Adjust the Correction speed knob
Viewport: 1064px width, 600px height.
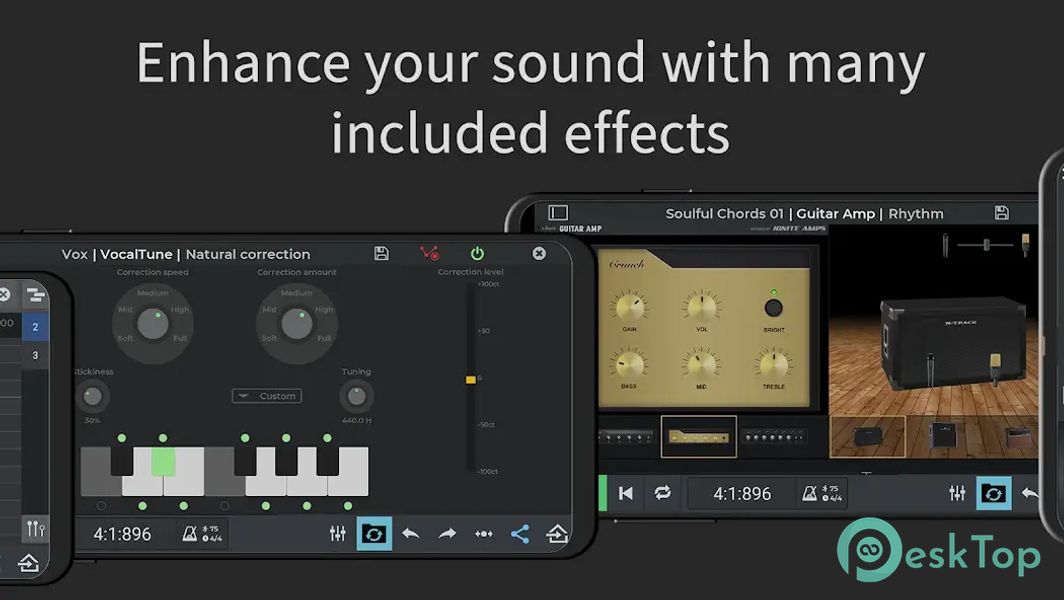point(153,324)
